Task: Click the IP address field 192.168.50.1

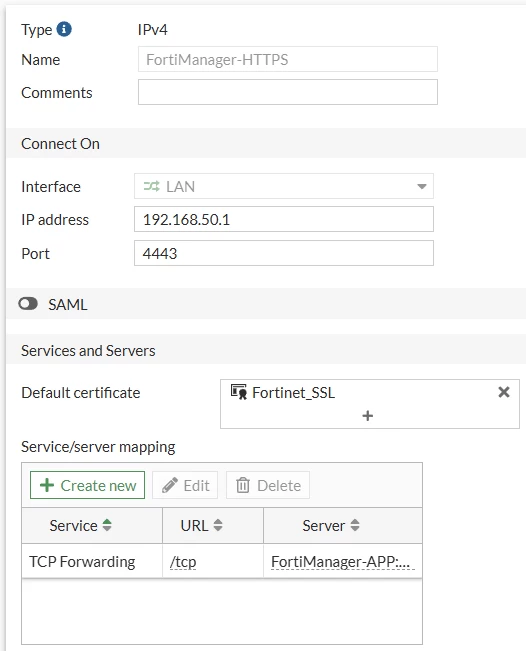Action: click(x=284, y=219)
